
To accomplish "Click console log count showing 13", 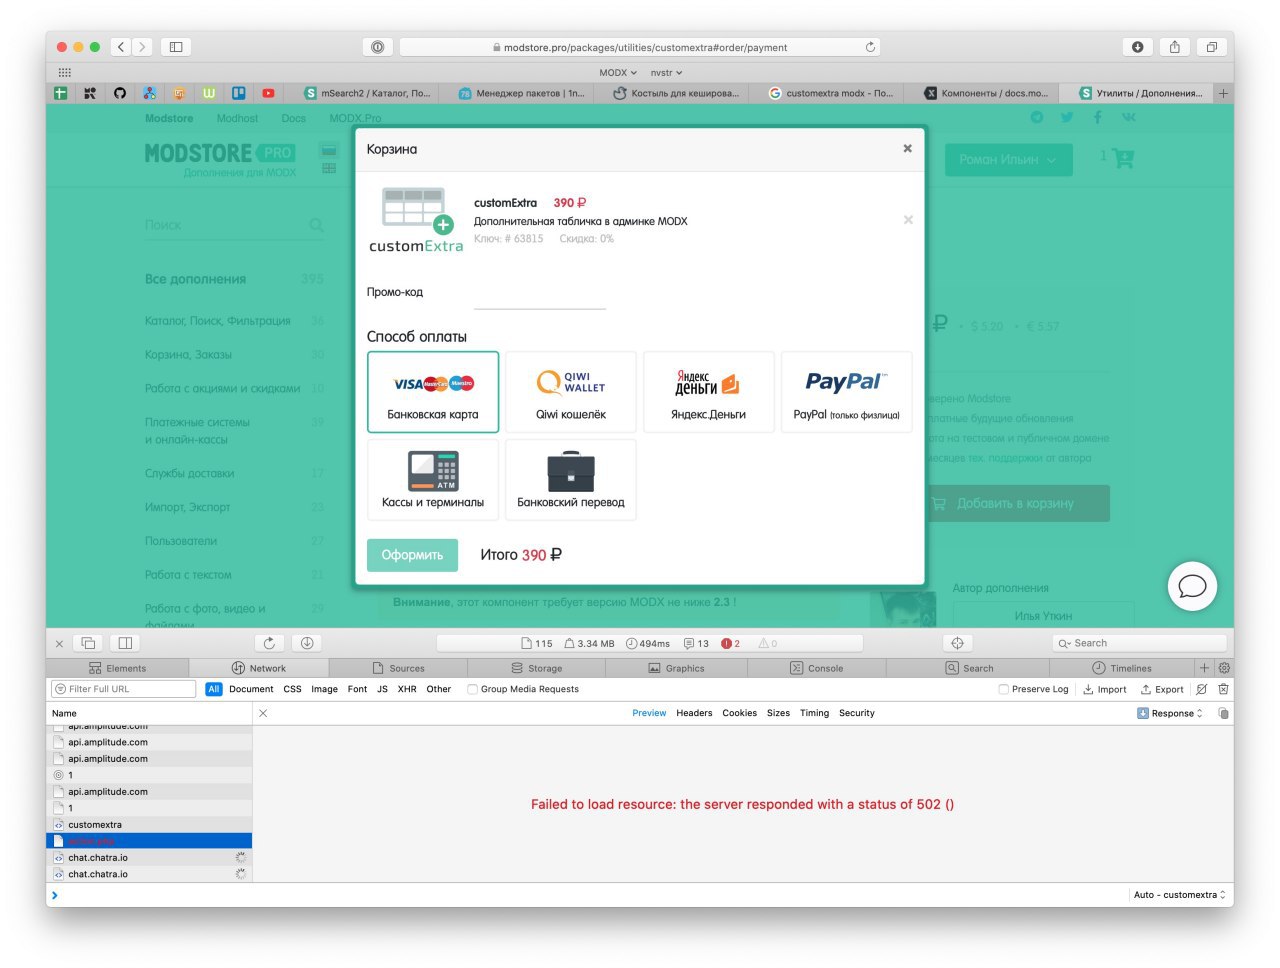I will point(696,644).
